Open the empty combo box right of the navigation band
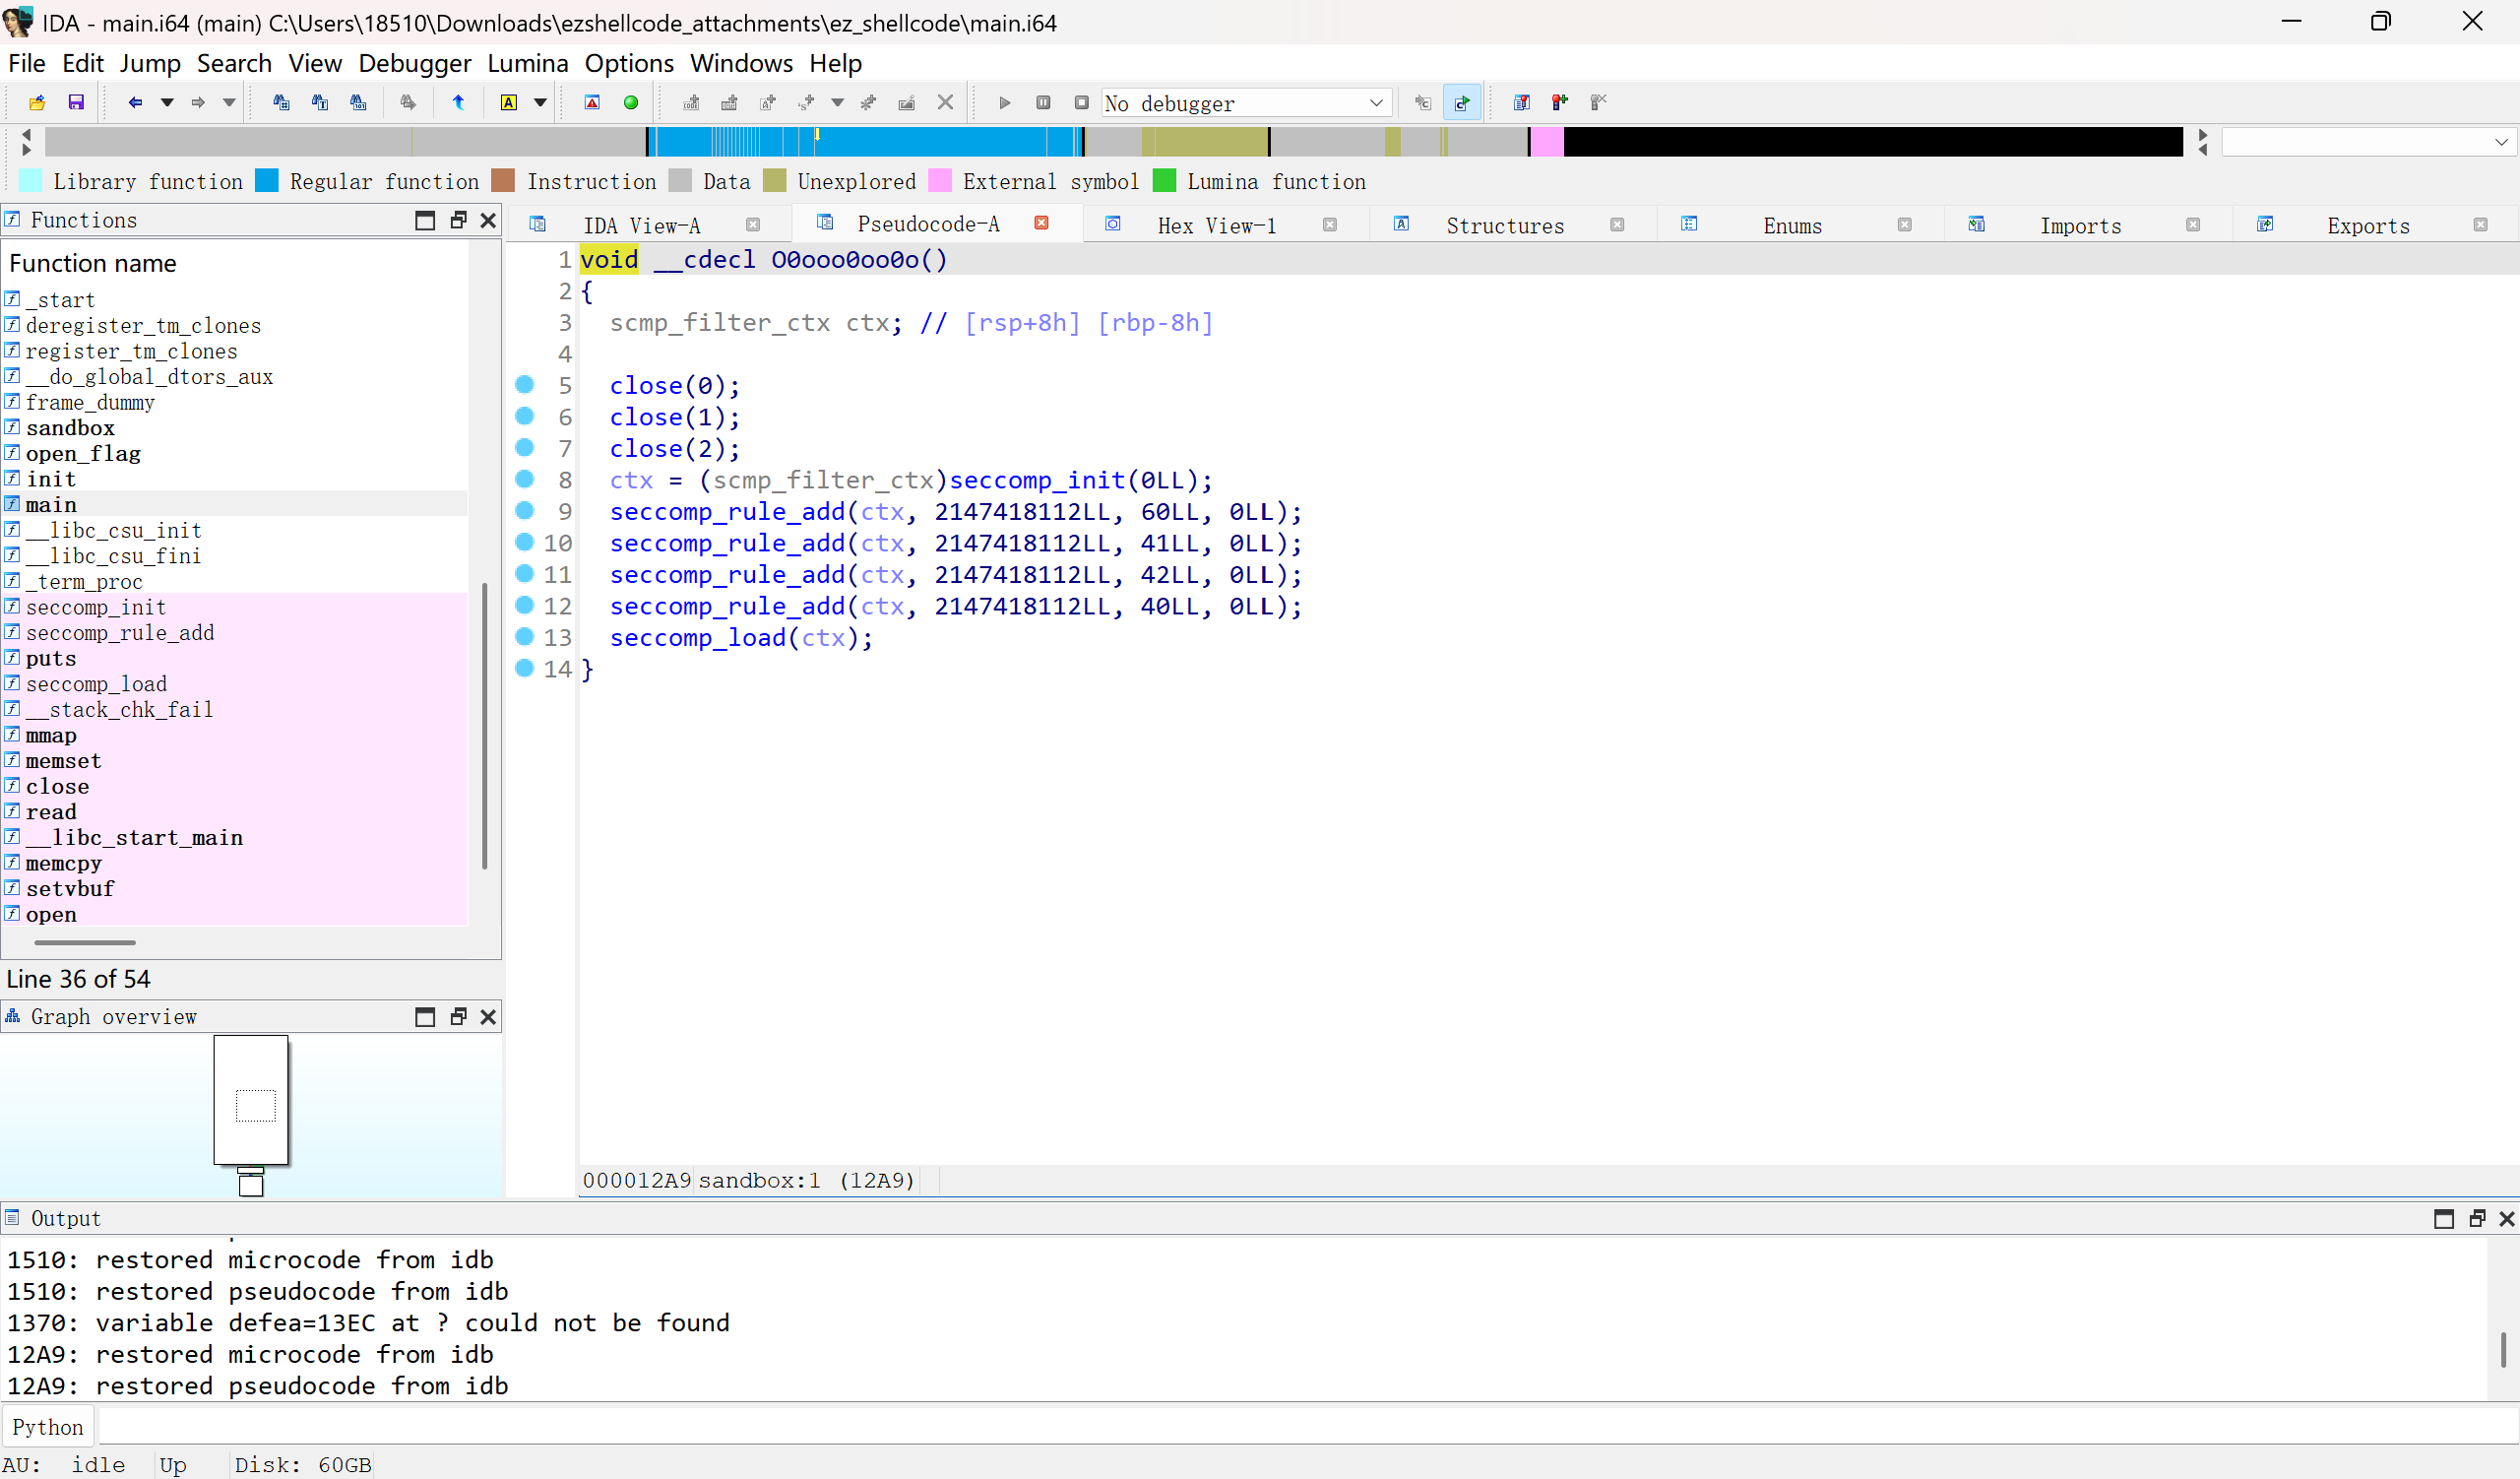The width and height of the screenshot is (2520, 1479). tap(2367, 142)
